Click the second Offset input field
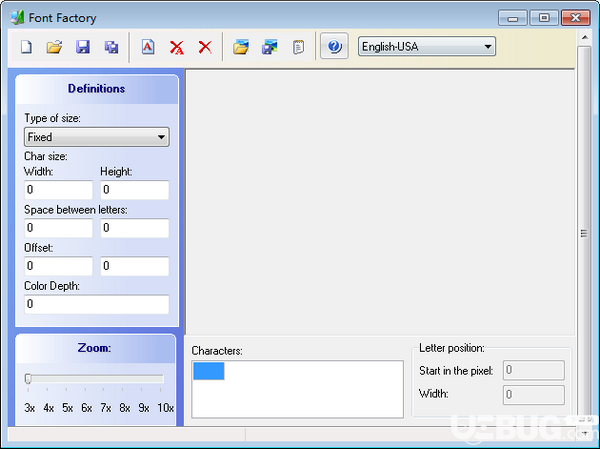Screen dimensions: 600x449 pos(135,266)
